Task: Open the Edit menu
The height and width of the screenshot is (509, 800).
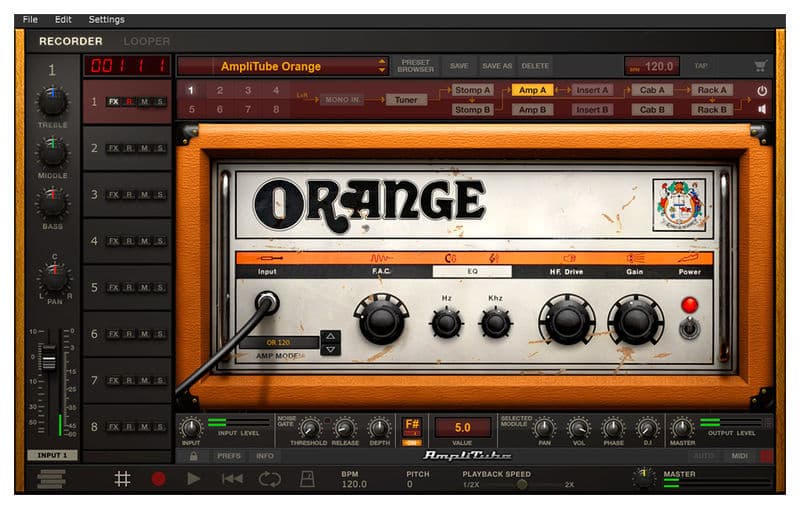Action: click(63, 19)
